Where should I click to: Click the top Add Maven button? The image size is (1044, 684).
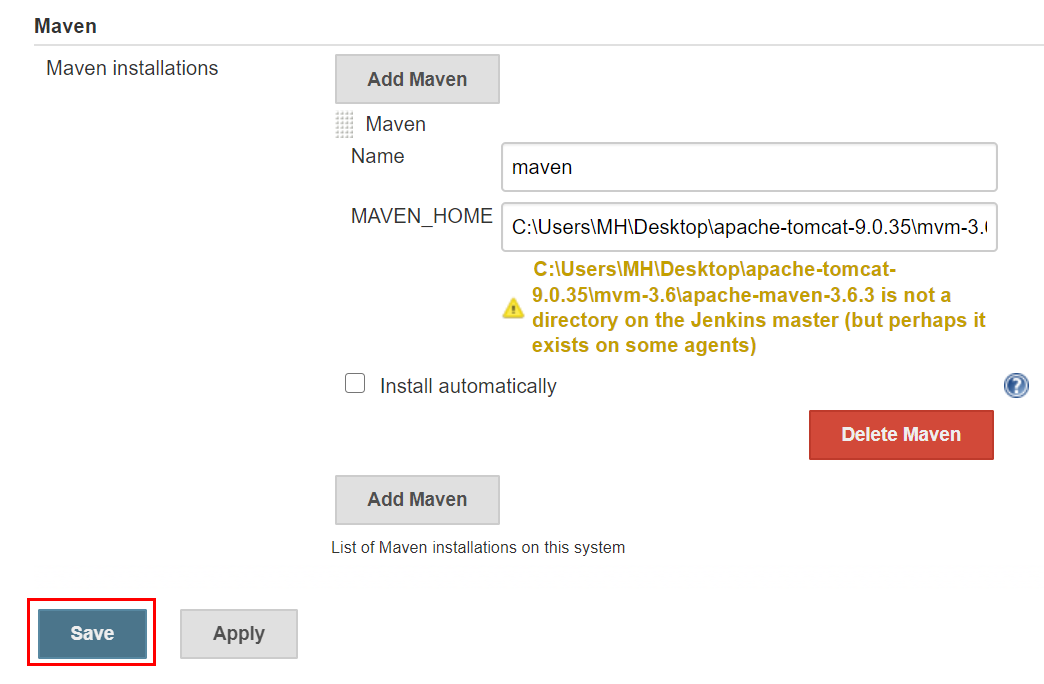point(417,79)
